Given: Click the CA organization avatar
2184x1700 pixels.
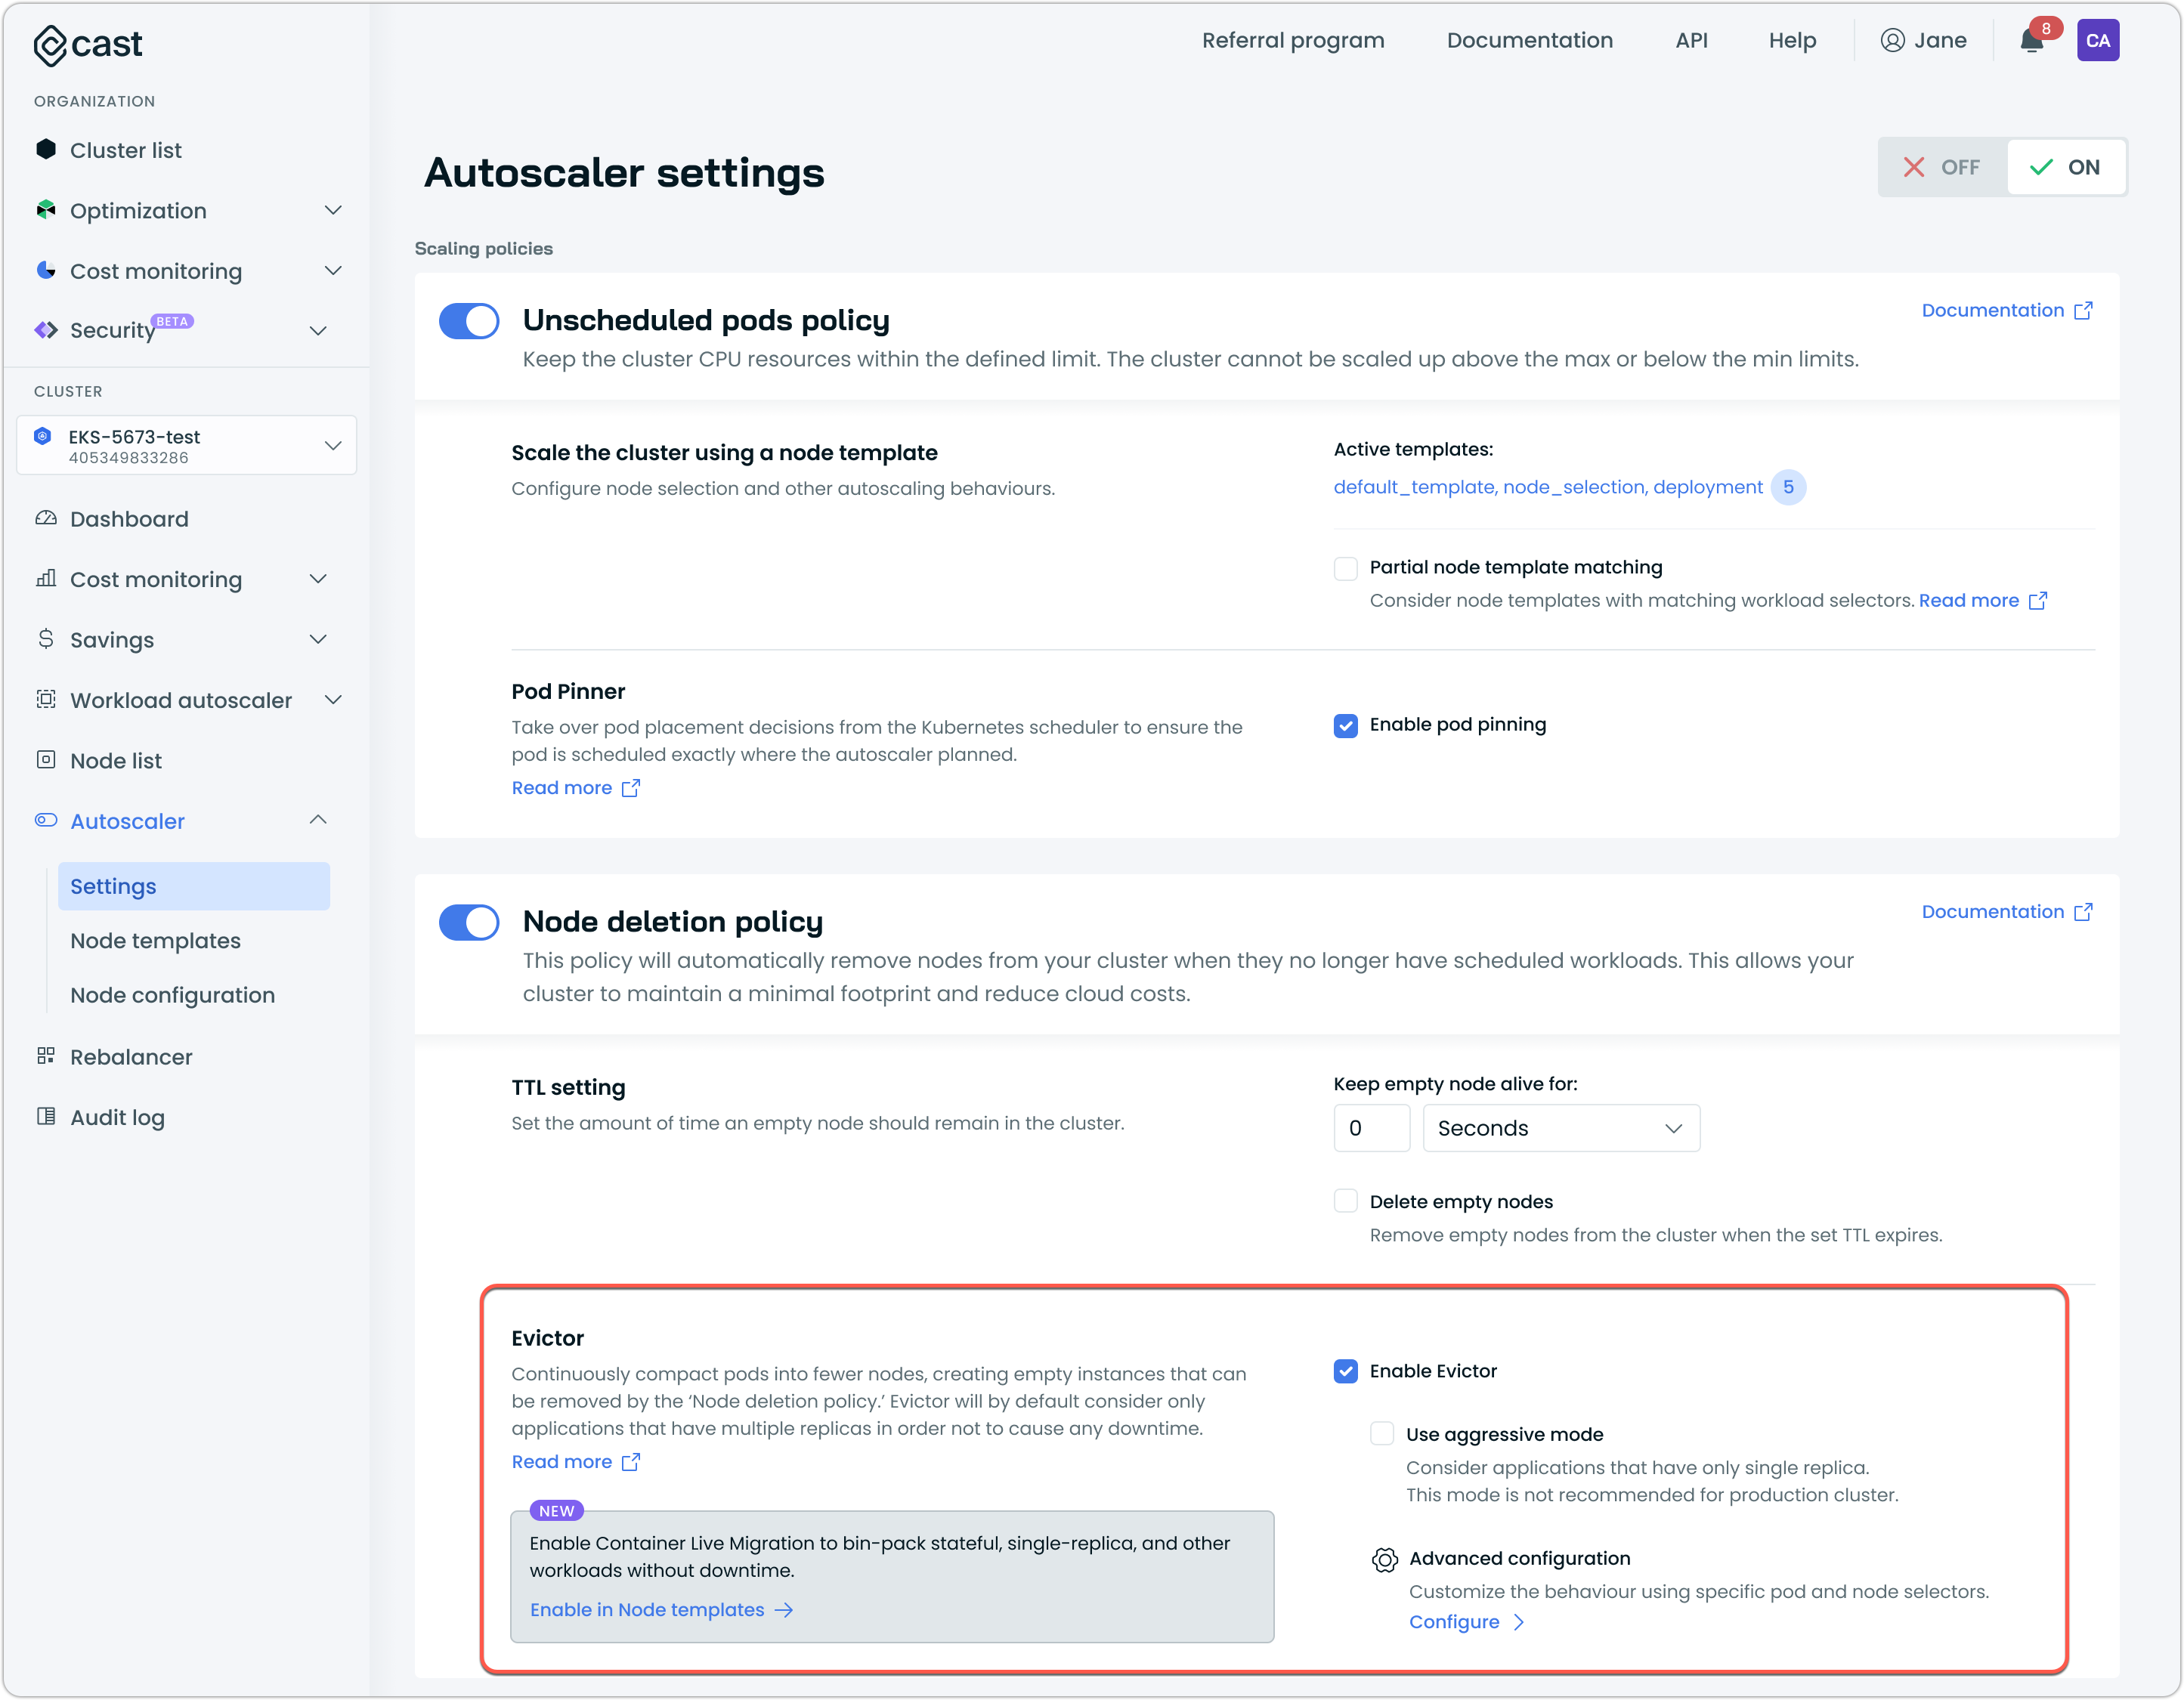Looking at the screenshot, I should [x=2097, y=41].
